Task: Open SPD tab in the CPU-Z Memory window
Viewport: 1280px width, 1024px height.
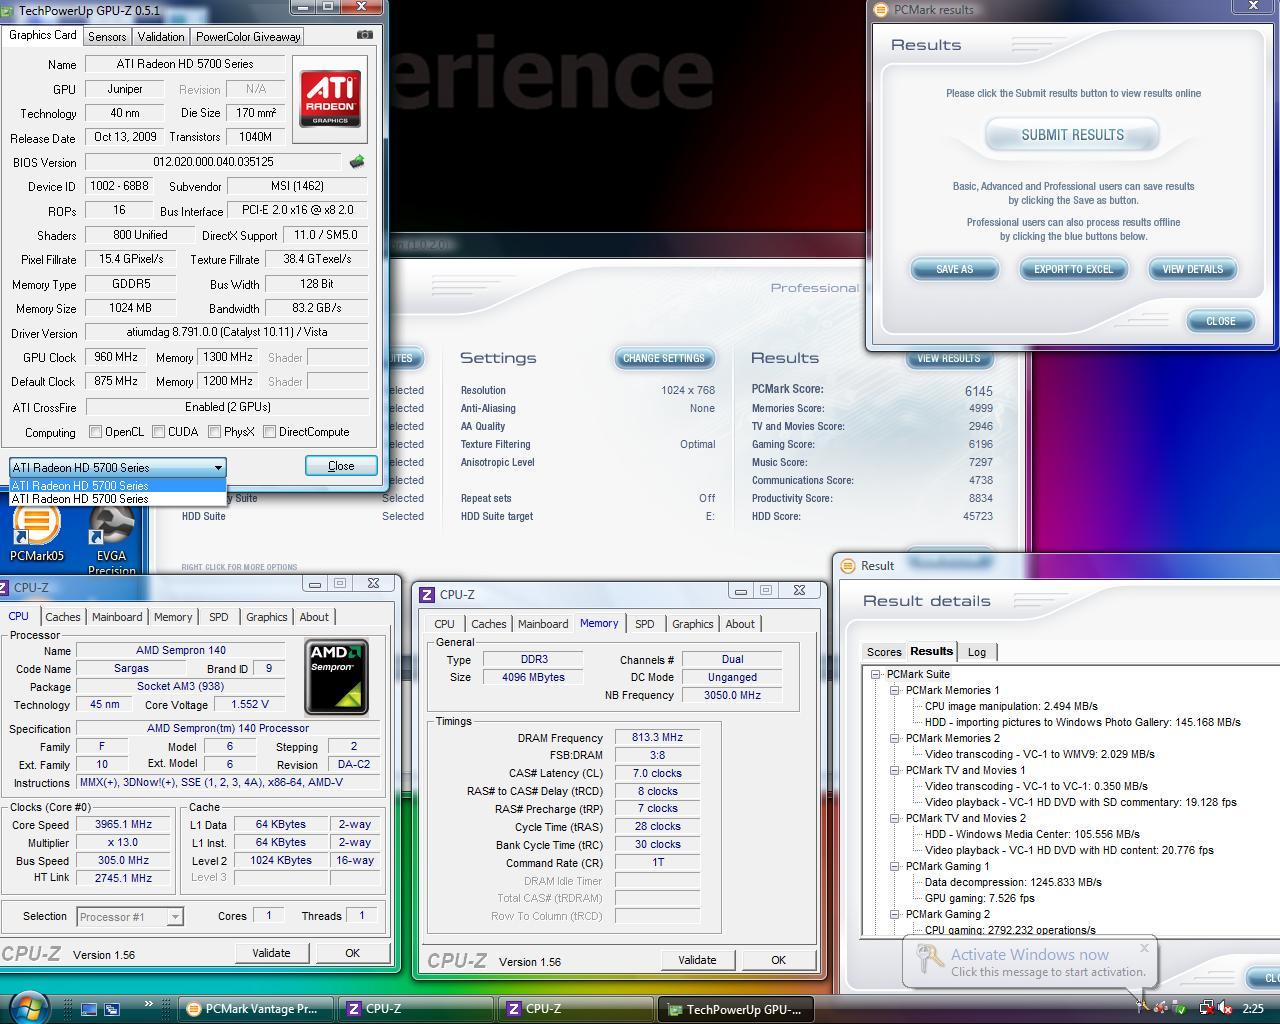Action: (x=645, y=624)
